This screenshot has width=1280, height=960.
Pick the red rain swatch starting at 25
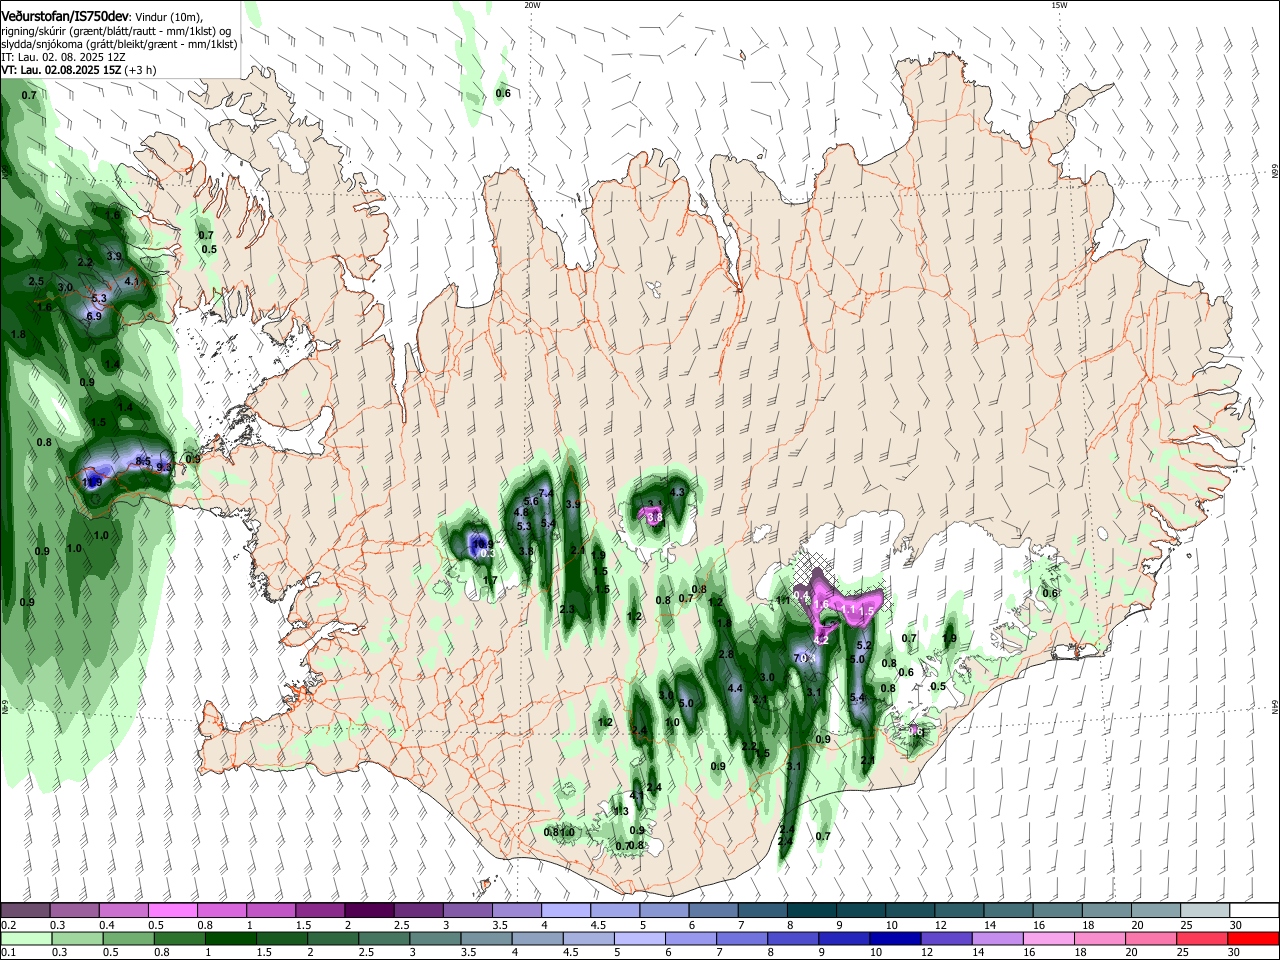click(1204, 938)
